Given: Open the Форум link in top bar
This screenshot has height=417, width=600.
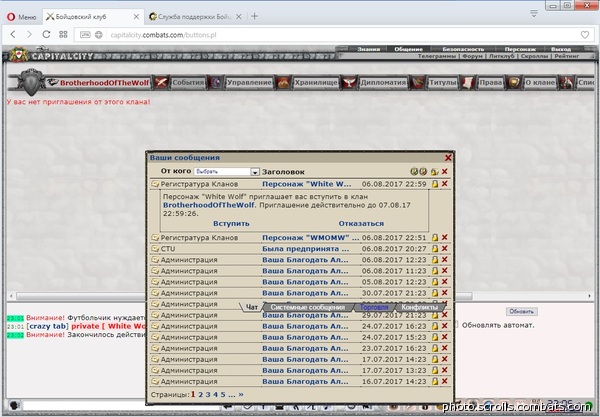Looking at the screenshot, I should (x=472, y=56).
